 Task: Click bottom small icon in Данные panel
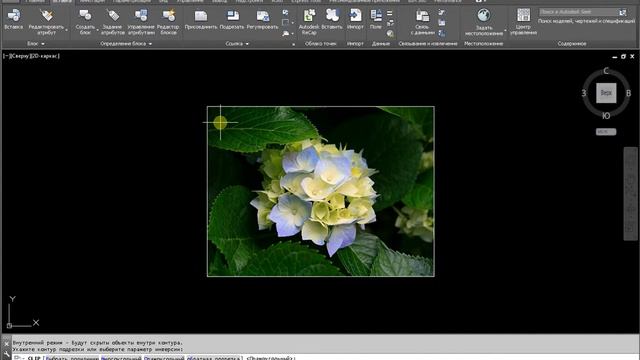click(391, 33)
